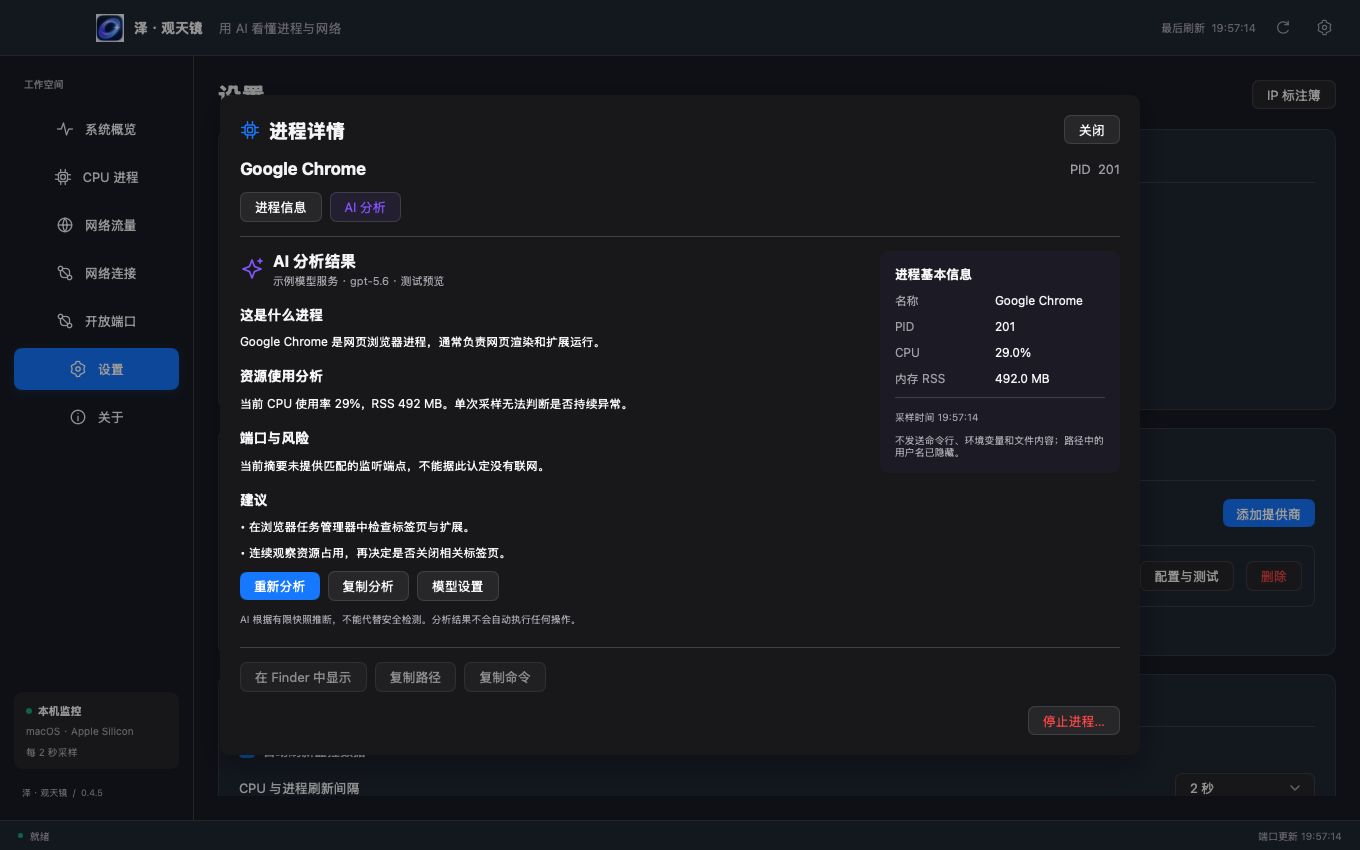Click the refresh icon in the header

pos(1283,28)
